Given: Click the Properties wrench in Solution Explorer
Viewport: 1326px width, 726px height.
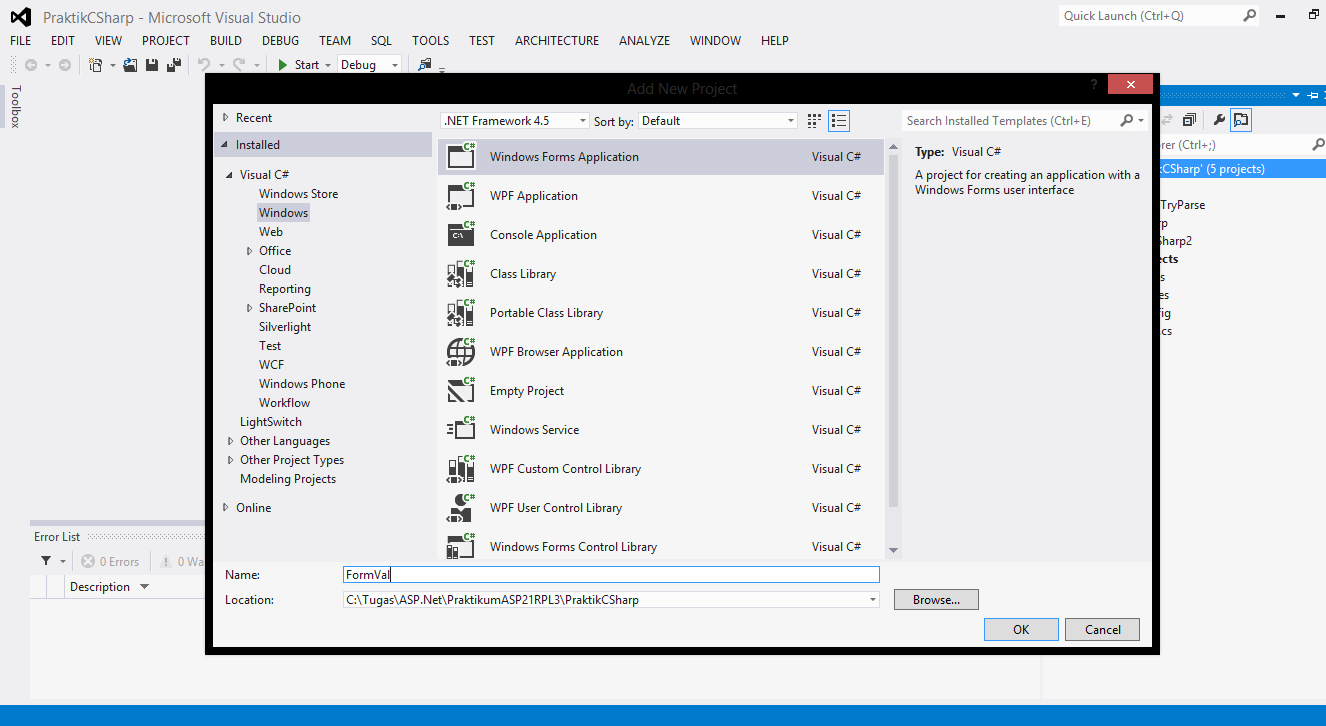Looking at the screenshot, I should 1220,119.
